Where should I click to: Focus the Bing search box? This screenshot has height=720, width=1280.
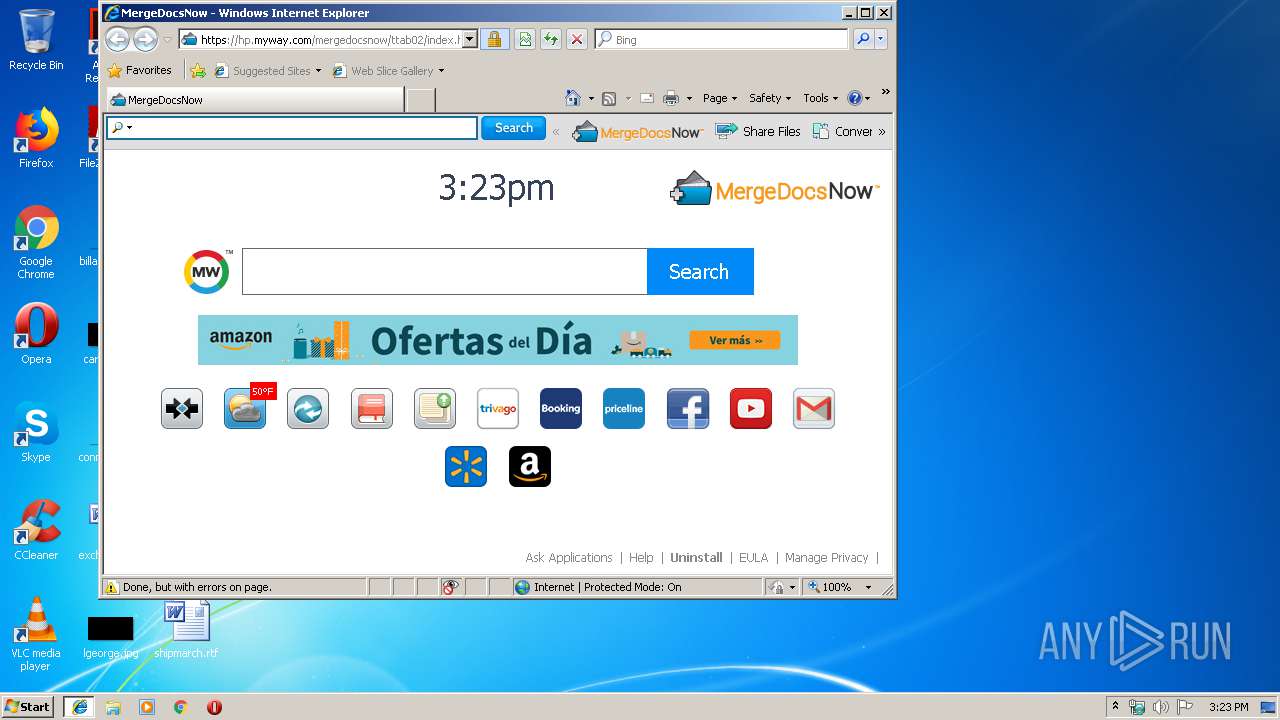[x=722, y=40]
